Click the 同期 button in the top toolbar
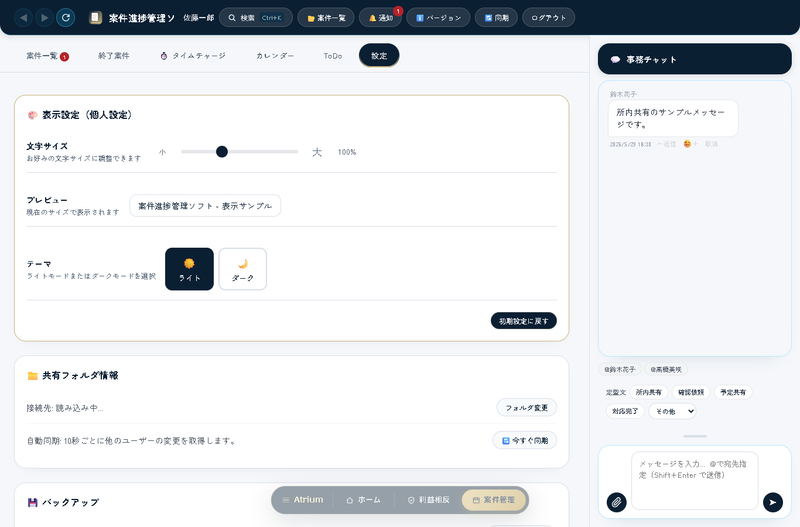This screenshot has height=527, width=800. pos(496,18)
